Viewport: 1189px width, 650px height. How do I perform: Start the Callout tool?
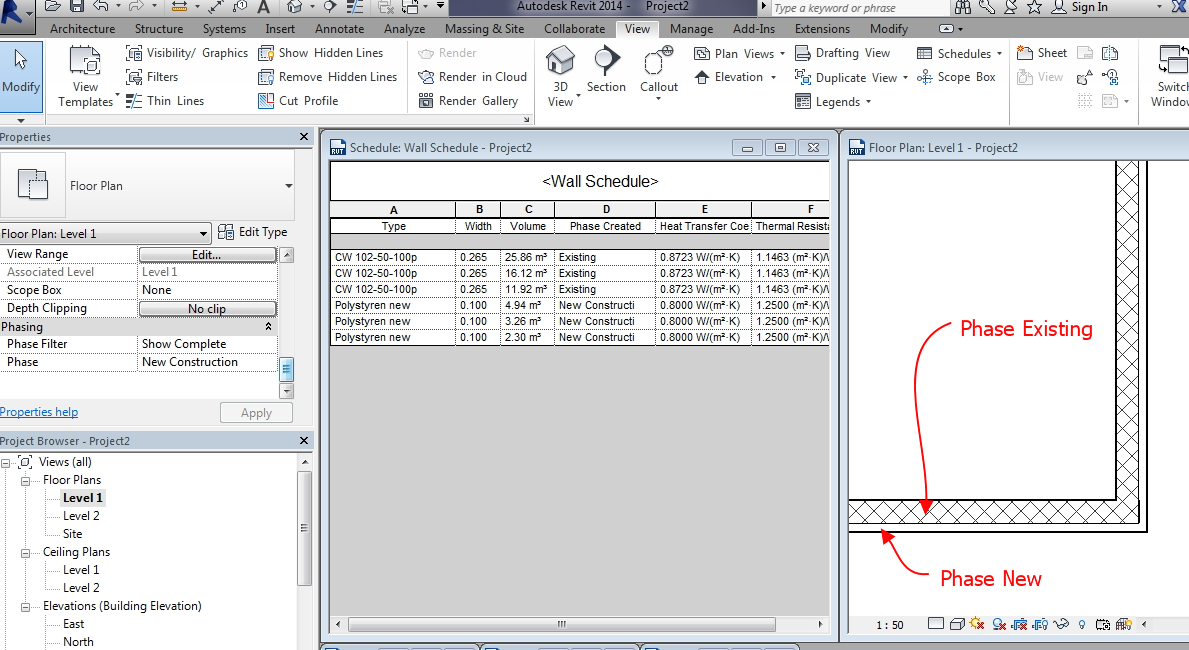click(659, 72)
